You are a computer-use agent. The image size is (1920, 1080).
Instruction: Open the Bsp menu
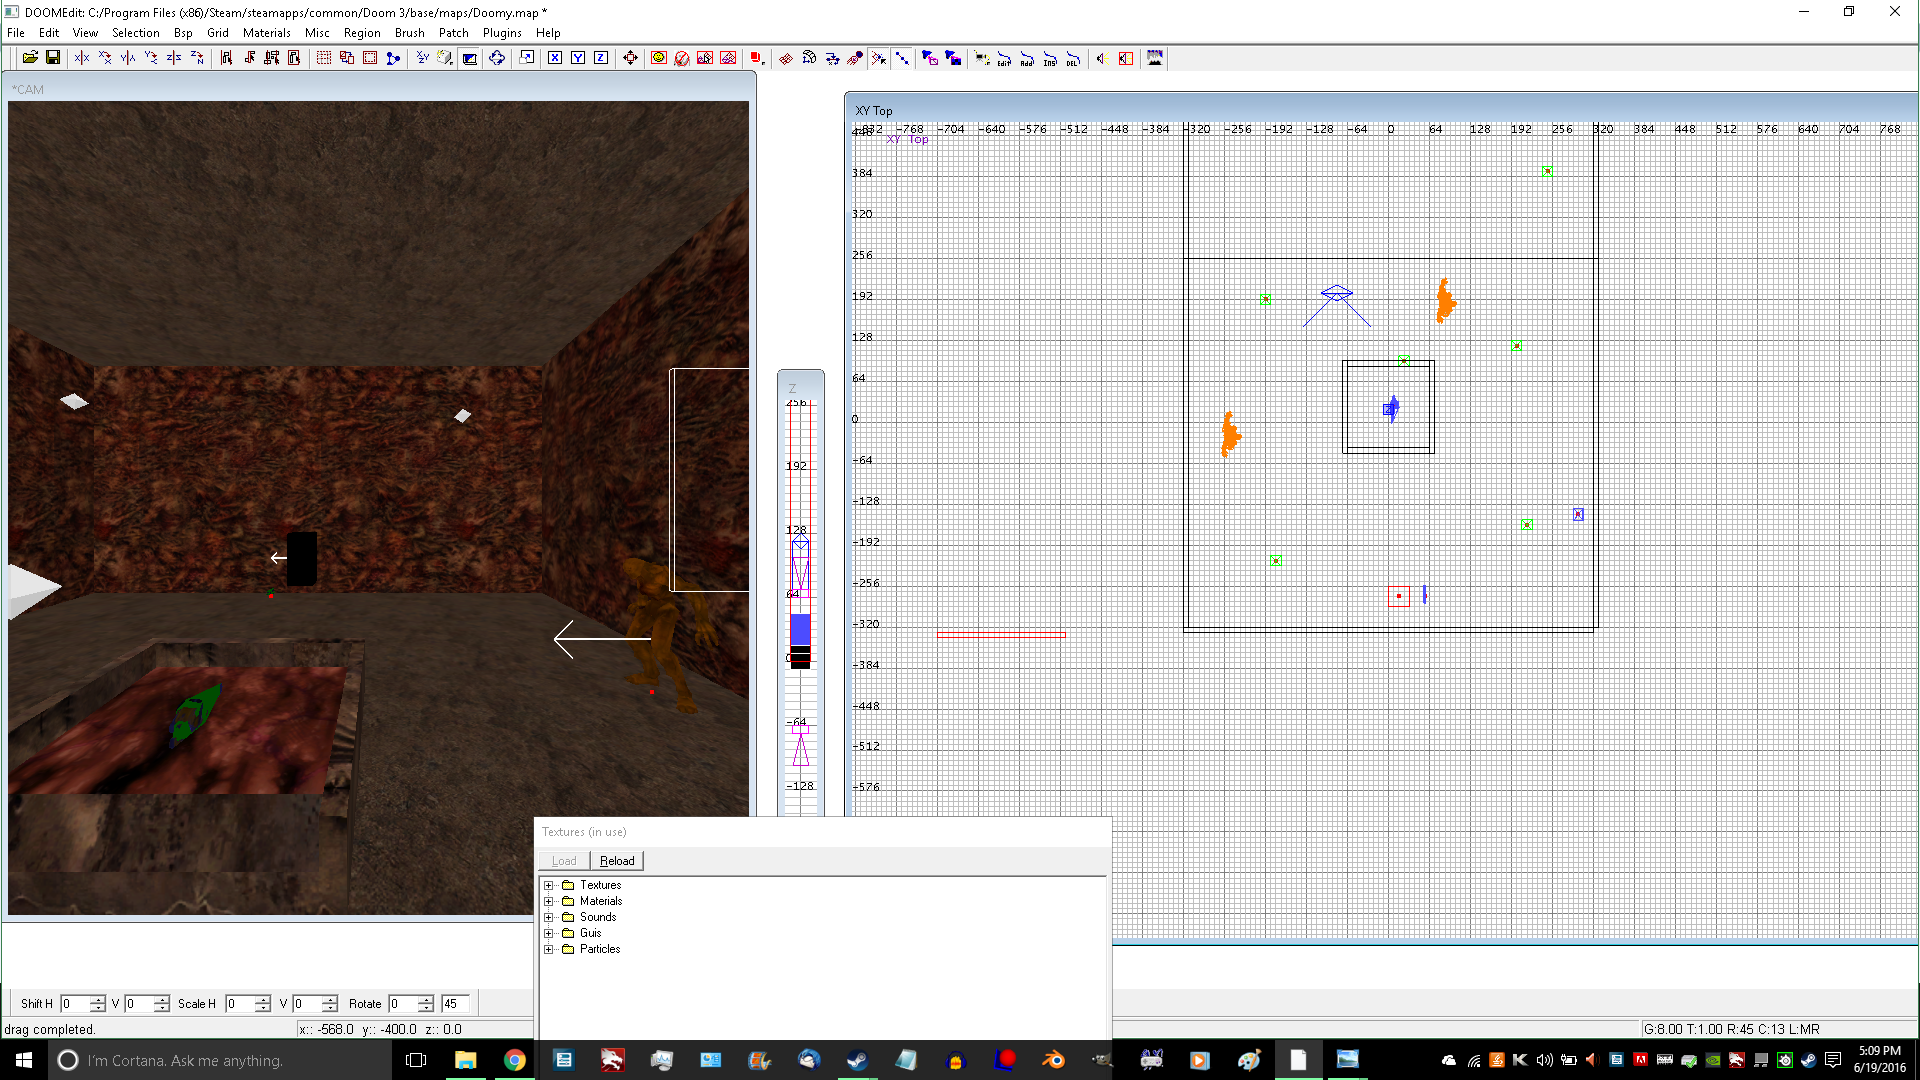click(182, 33)
